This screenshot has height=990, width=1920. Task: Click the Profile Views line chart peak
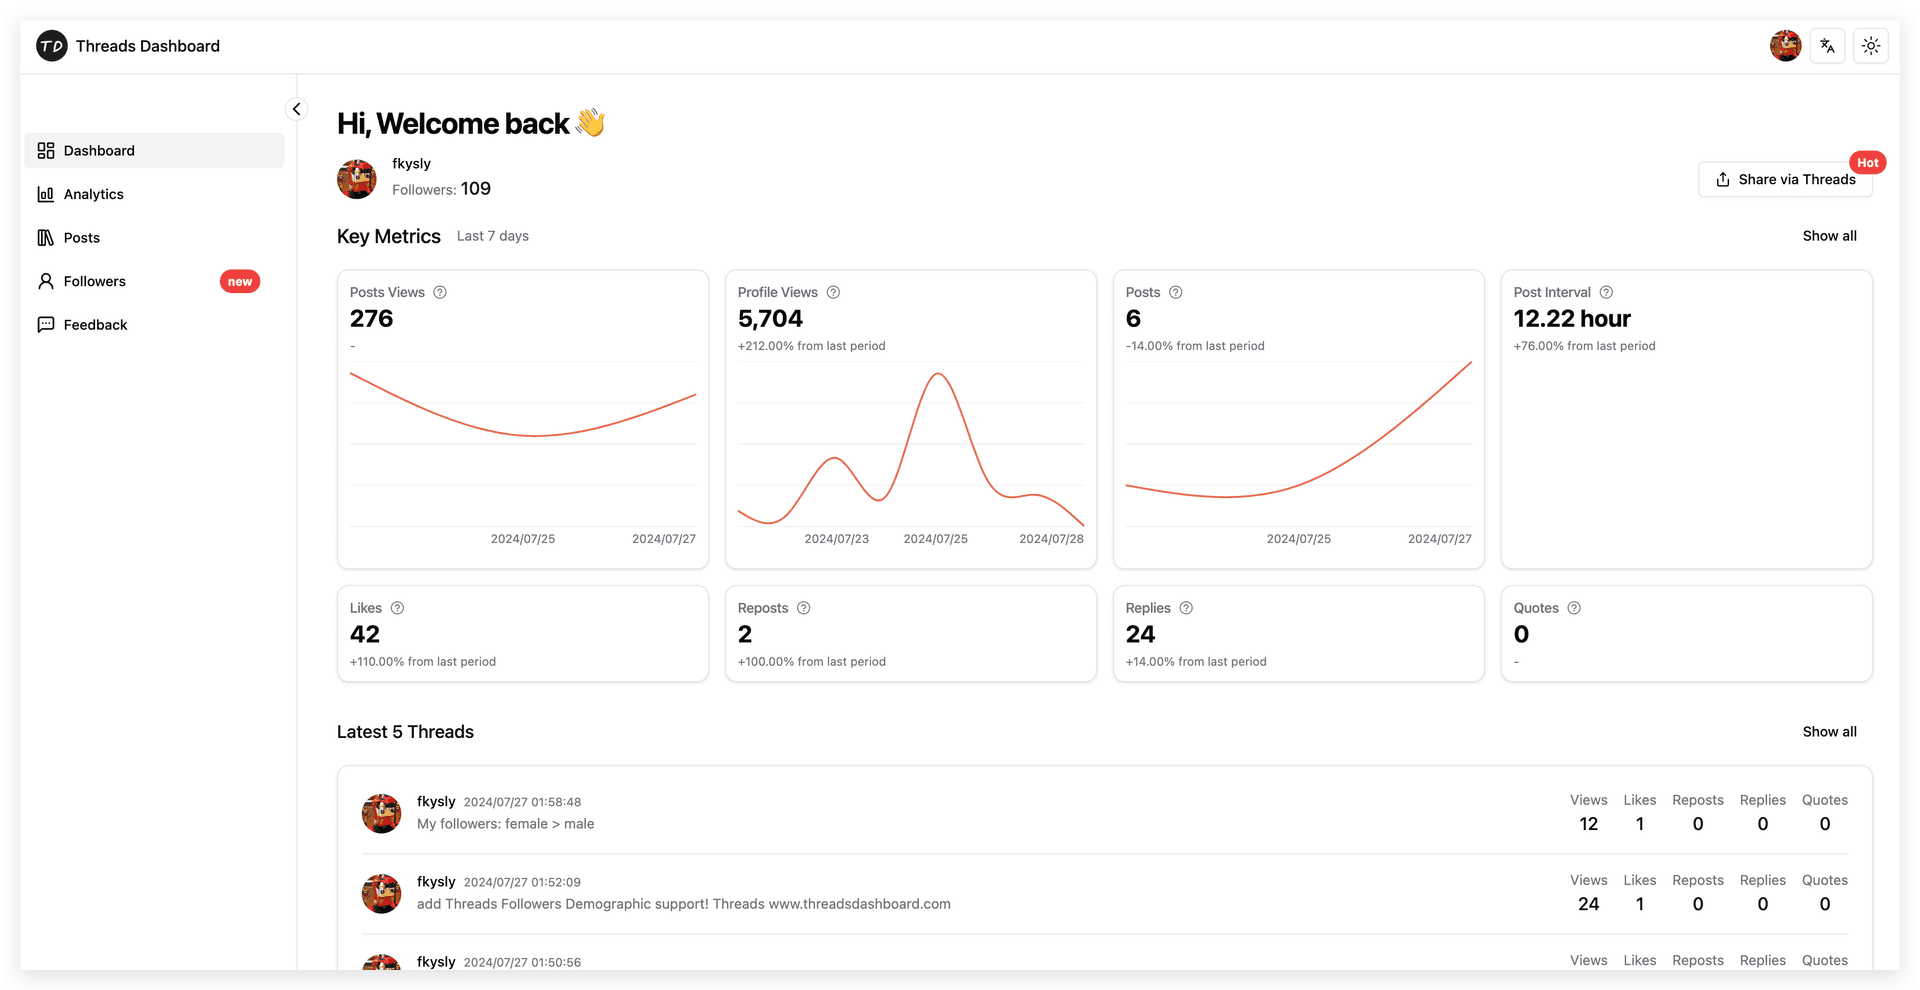(938, 375)
